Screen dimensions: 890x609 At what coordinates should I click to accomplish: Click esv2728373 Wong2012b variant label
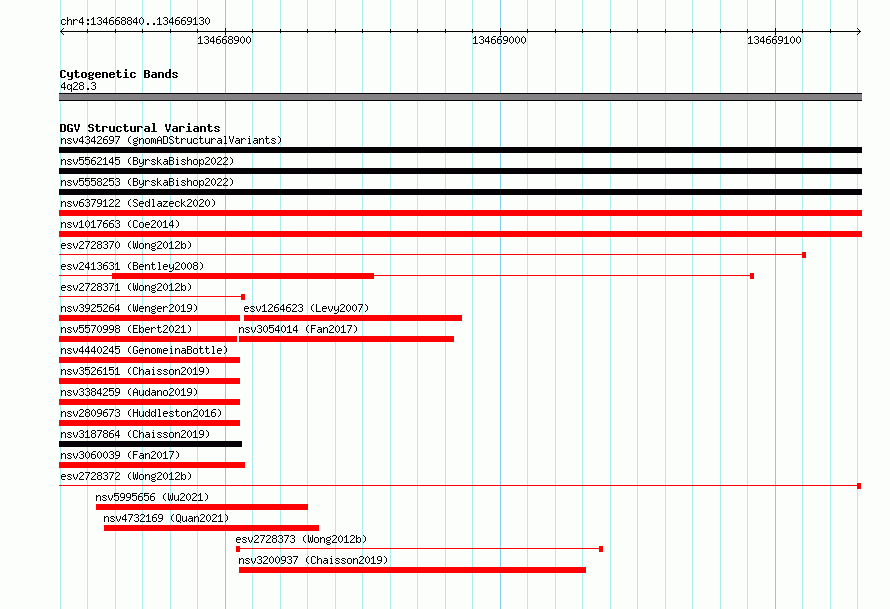click(301, 539)
